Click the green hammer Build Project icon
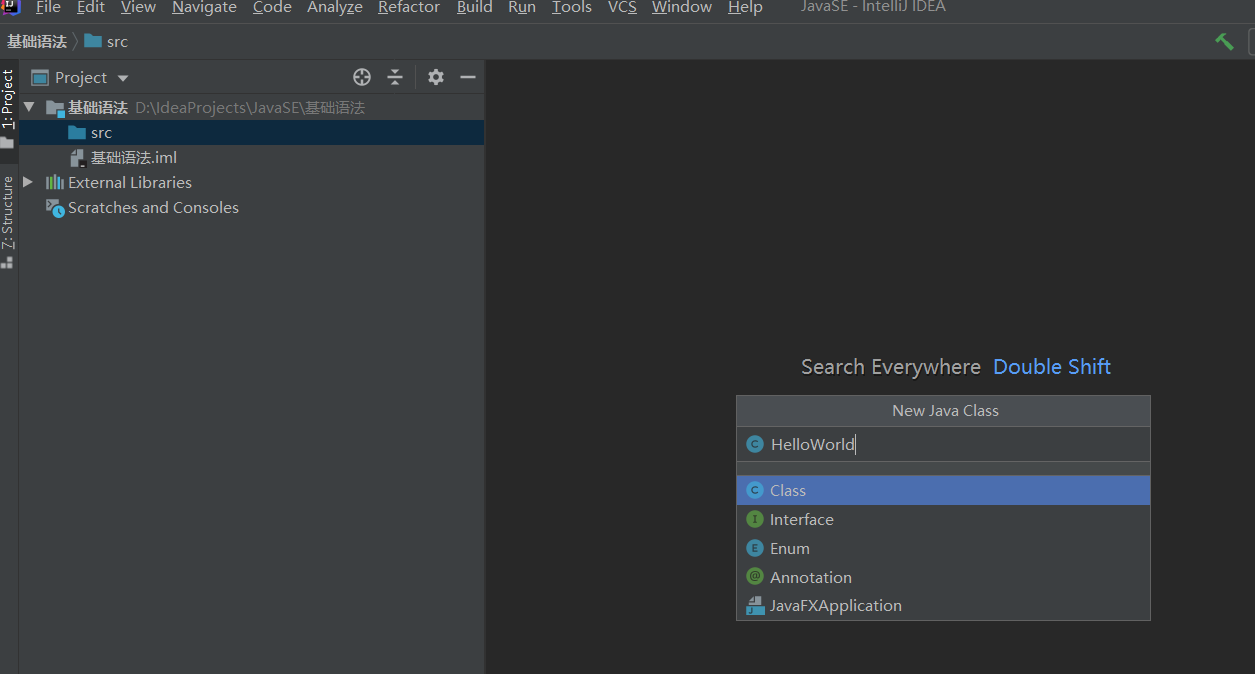Image resolution: width=1255 pixels, height=674 pixels. click(1224, 41)
